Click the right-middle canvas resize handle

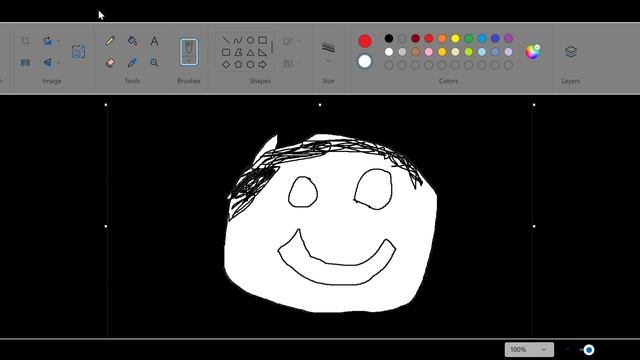(x=534, y=226)
